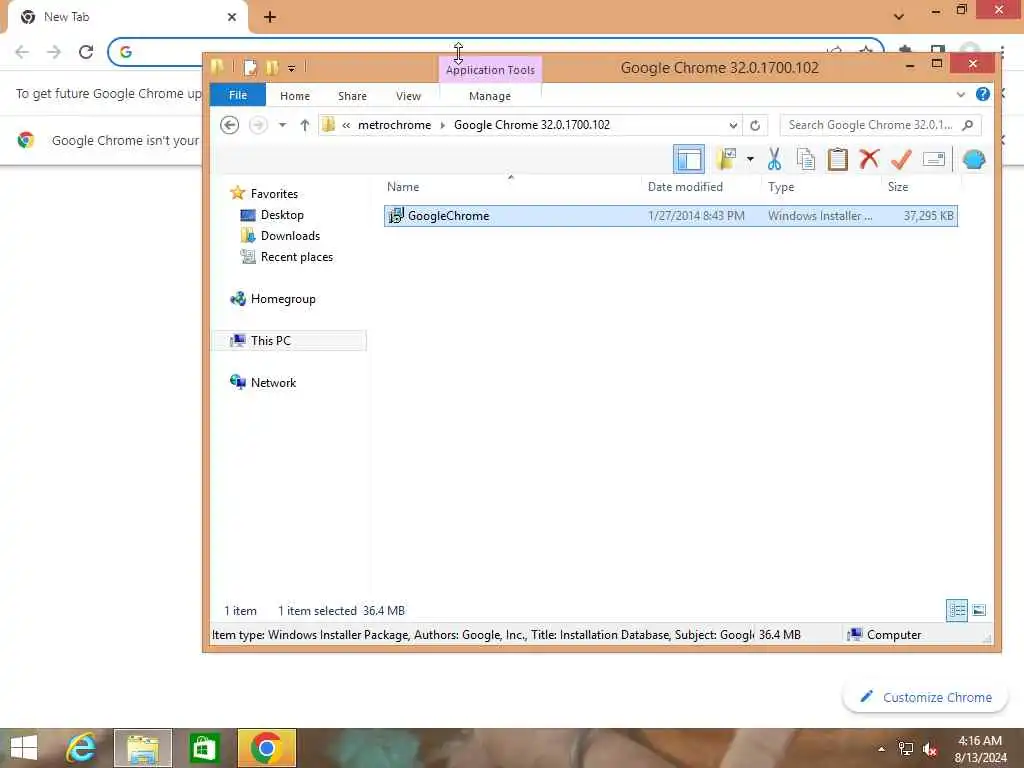Open the Manage ribbon tab

tap(490, 96)
